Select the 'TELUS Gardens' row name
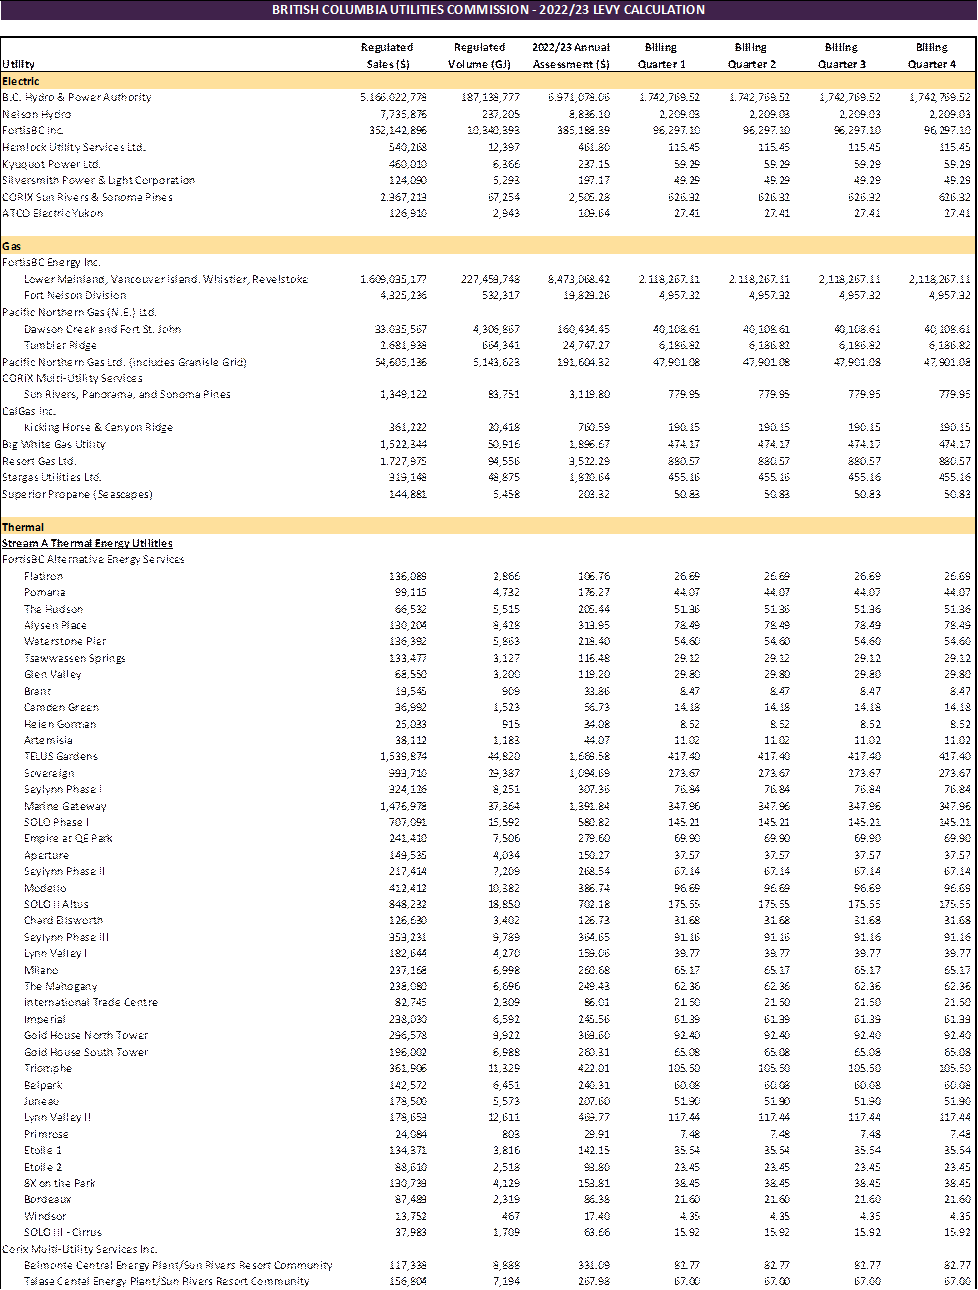Screen dimensions: 978x1290 click(61, 756)
